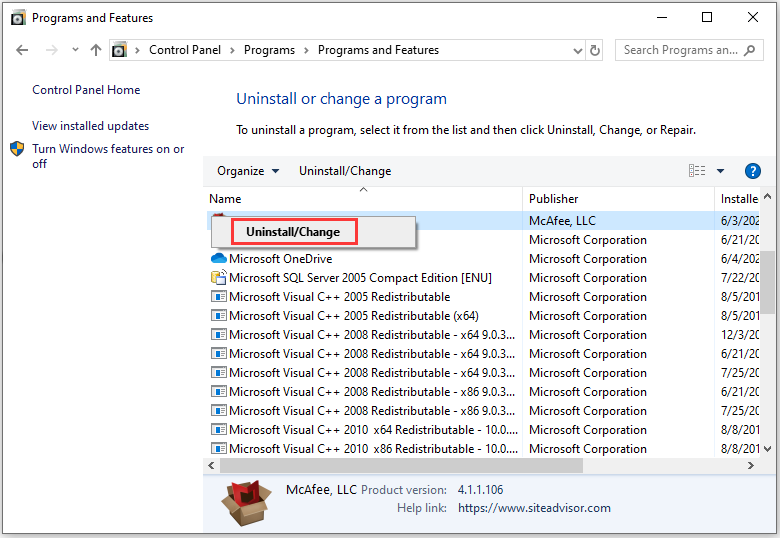Open the view options dropdown arrow
Viewport: 780px width, 538px height.
pos(720,171)
